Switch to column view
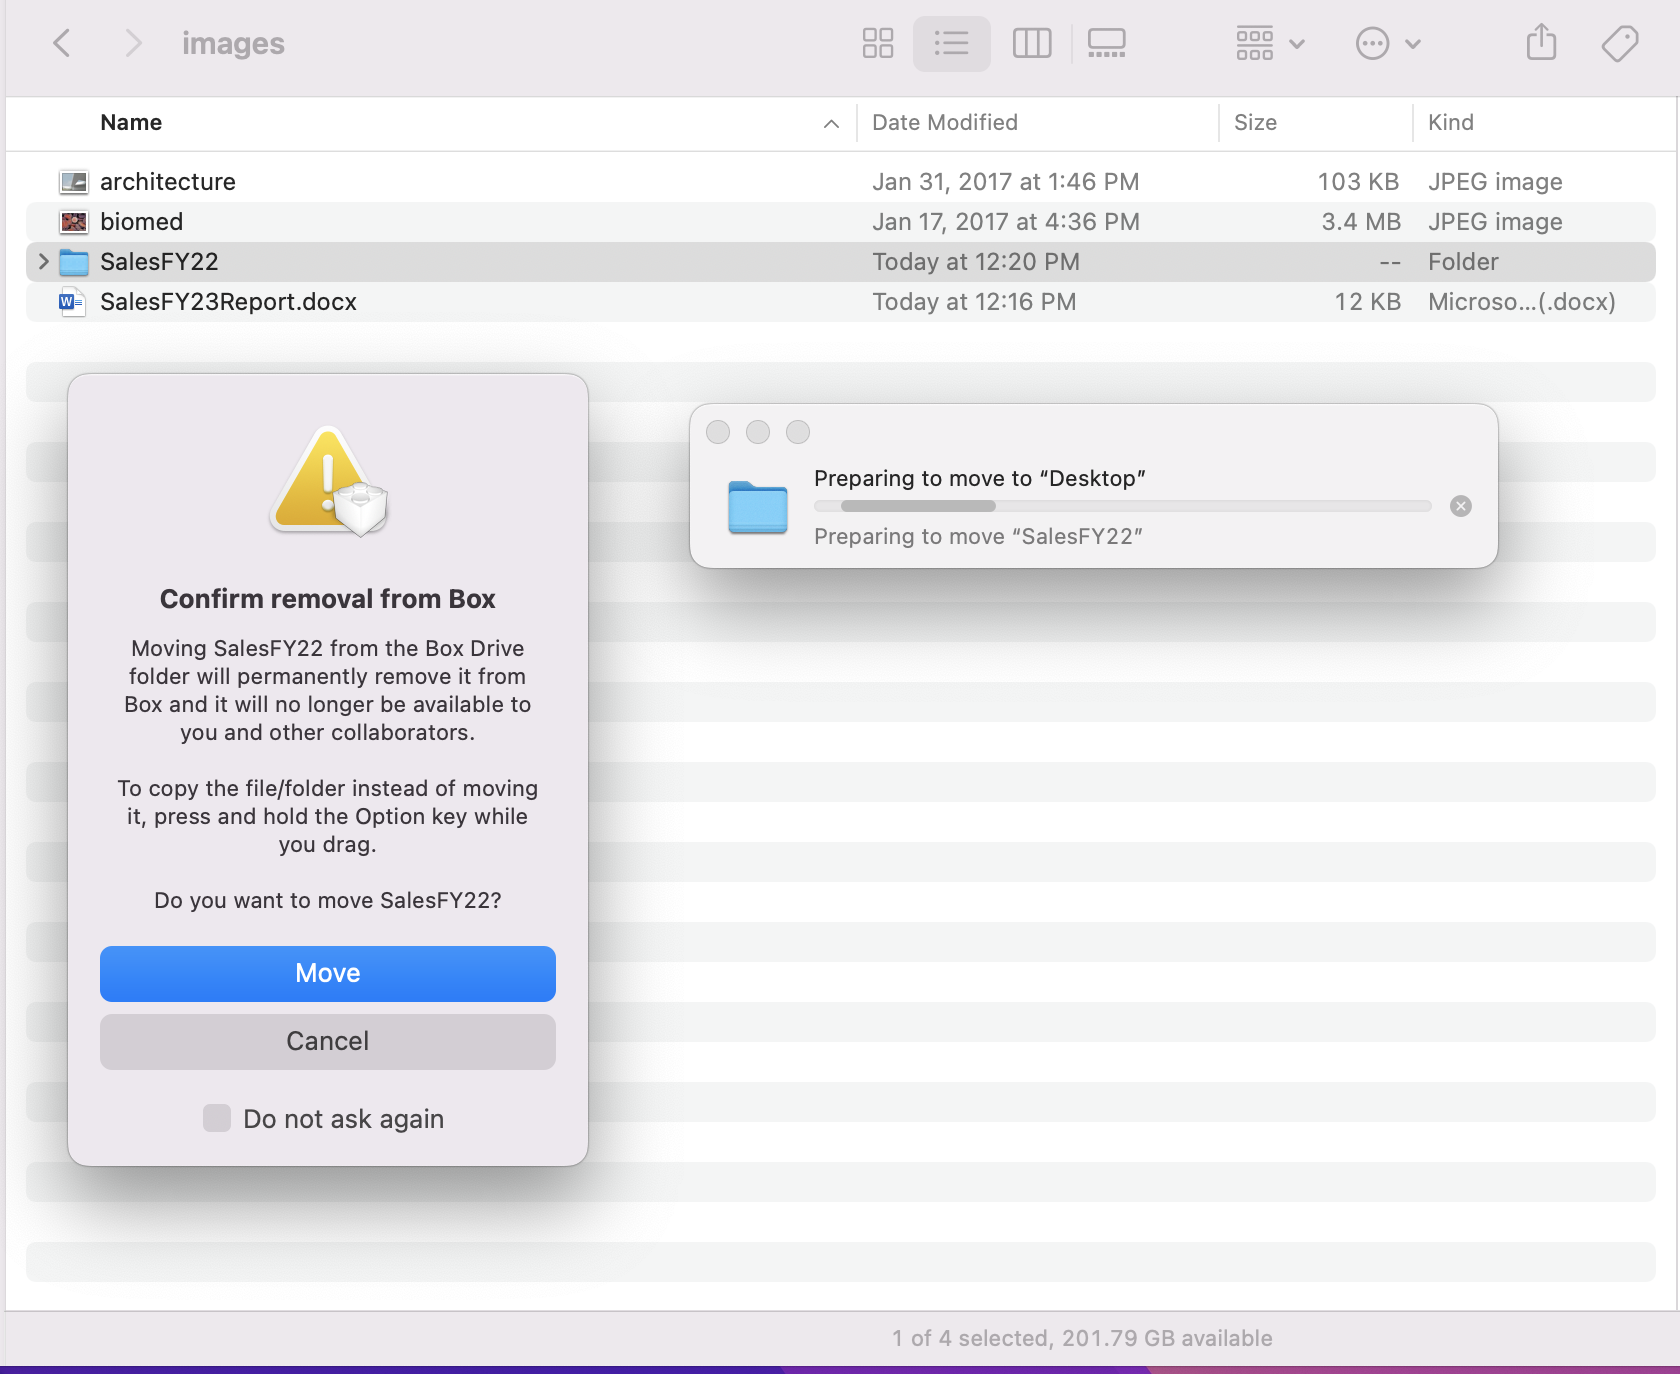Image resolution: width=1680 pixels, height=1374 pixels. tap(1031, 43)
